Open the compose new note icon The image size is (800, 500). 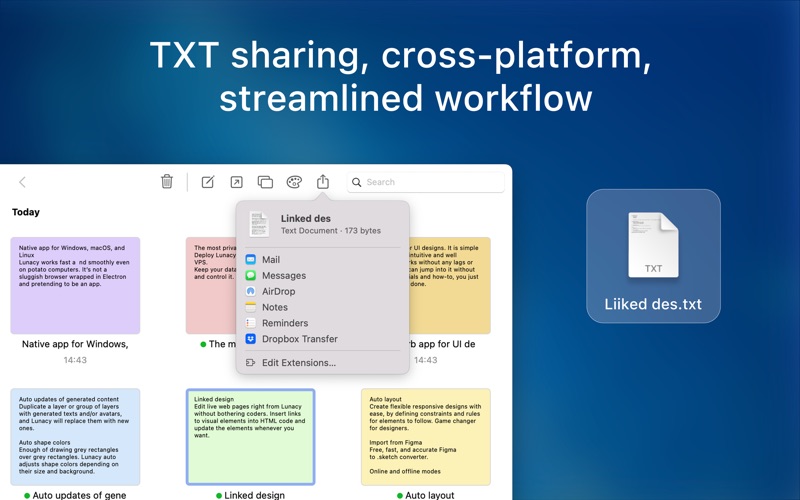click(x=208, y=182)
